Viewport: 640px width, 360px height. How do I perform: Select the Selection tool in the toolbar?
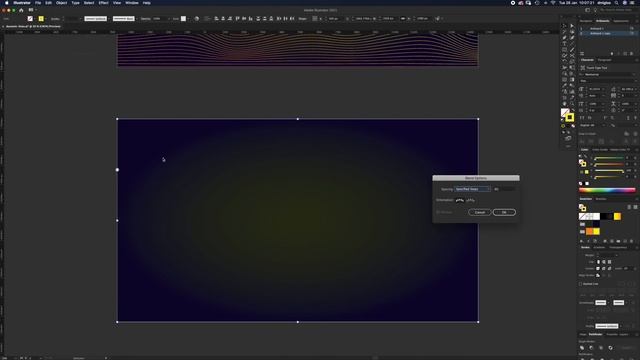point(564,26)
